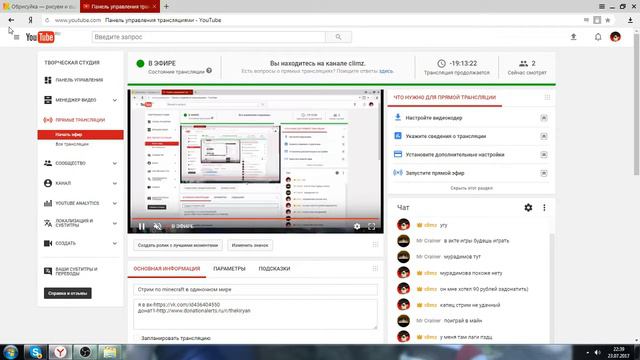The height and width of the screenshot is (360, 640).
Task: Expand the 'Установите дополнительные настройки' step
Action: click(x=544, y=155)
